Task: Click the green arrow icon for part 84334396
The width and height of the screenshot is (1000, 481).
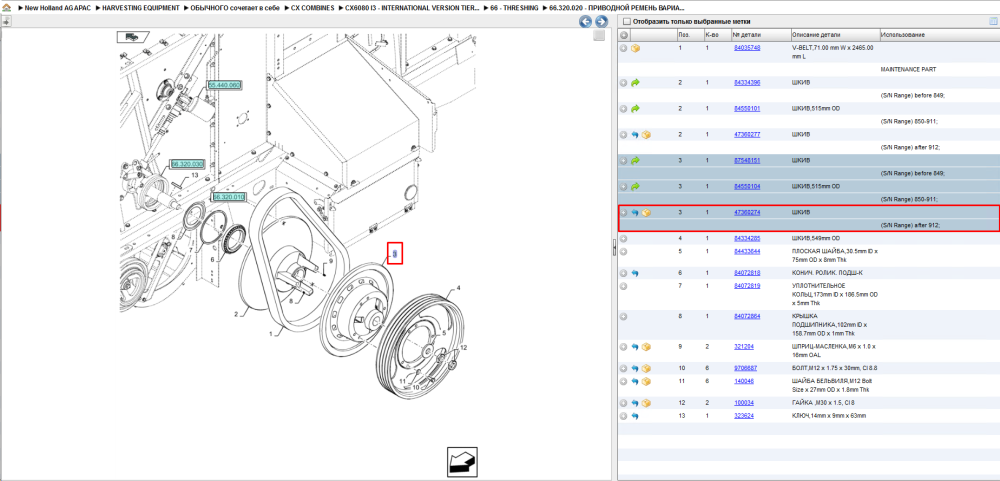Action: pos(635,83)
